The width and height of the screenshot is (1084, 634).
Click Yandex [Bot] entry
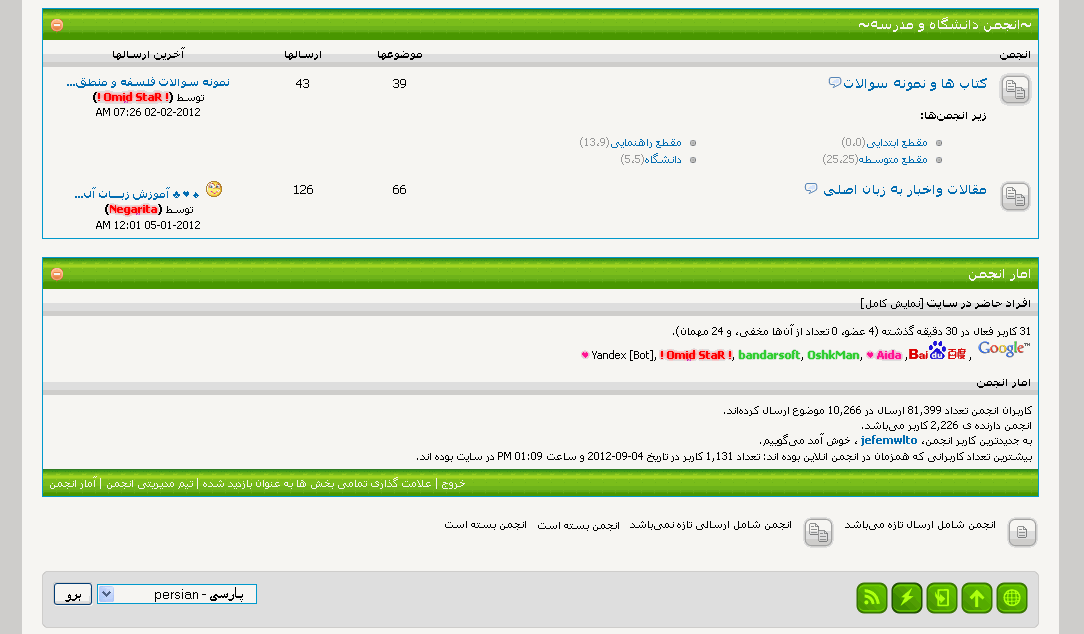click(622, 355)
